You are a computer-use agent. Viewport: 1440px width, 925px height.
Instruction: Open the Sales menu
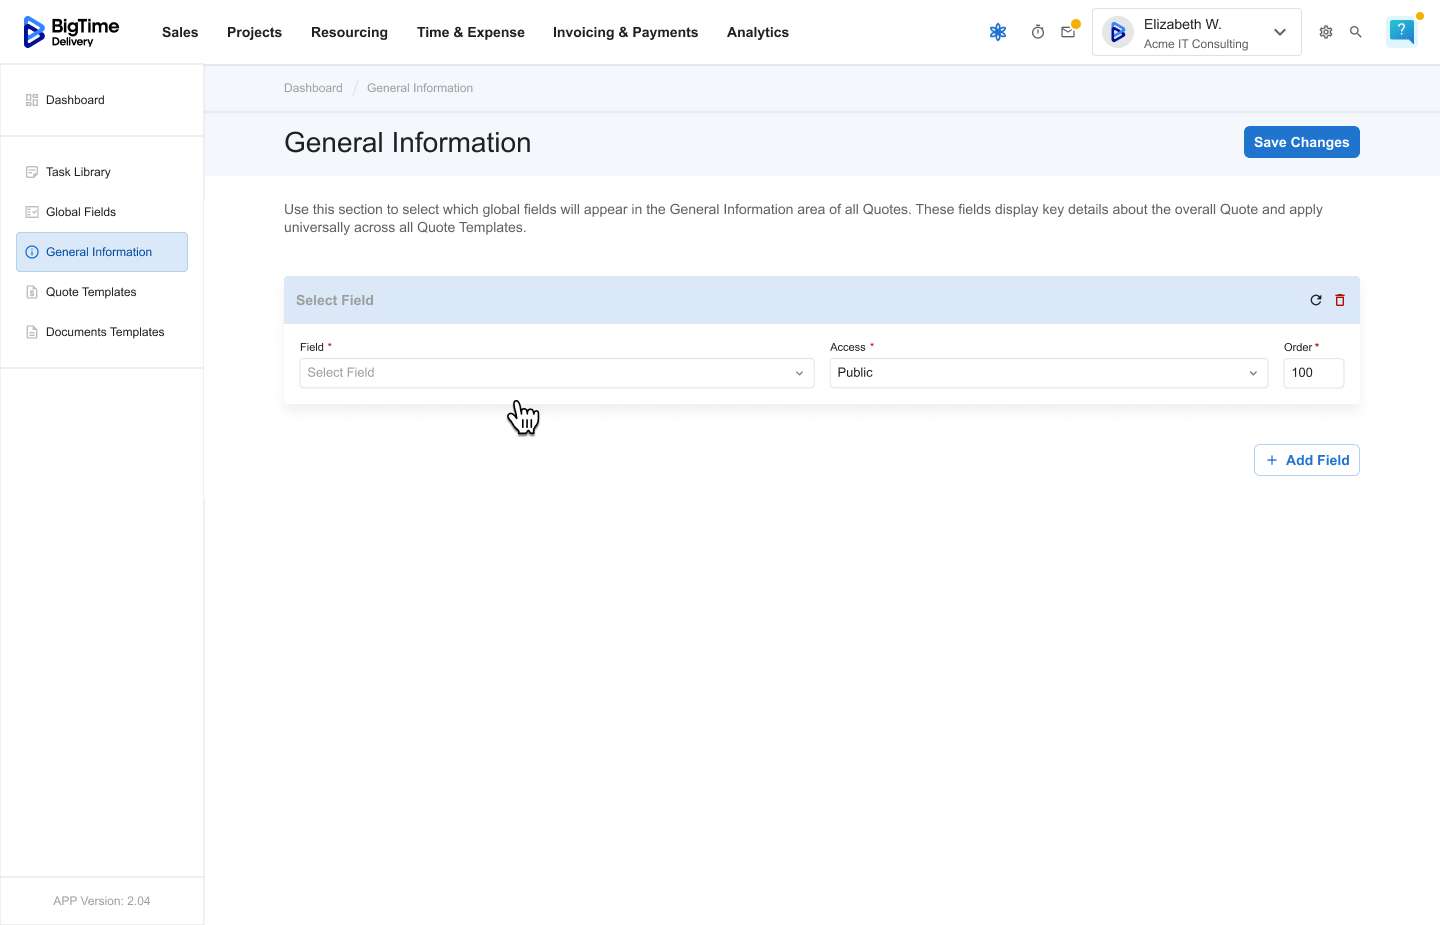tap(180, 32)
